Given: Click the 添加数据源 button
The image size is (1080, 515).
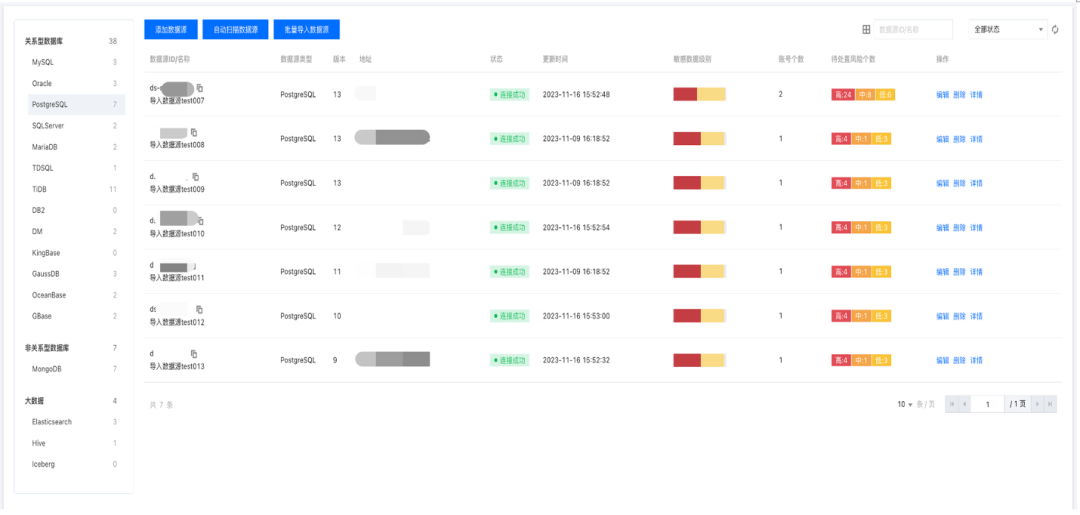Looking at the screenshot, I should click(x=171, y=30).
